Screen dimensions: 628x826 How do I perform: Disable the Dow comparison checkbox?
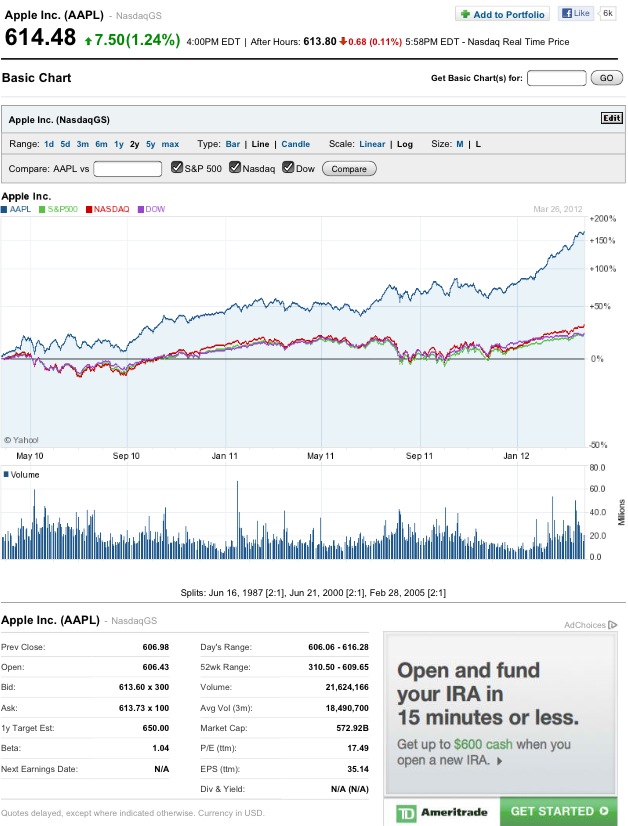click(x=289, y=168)
